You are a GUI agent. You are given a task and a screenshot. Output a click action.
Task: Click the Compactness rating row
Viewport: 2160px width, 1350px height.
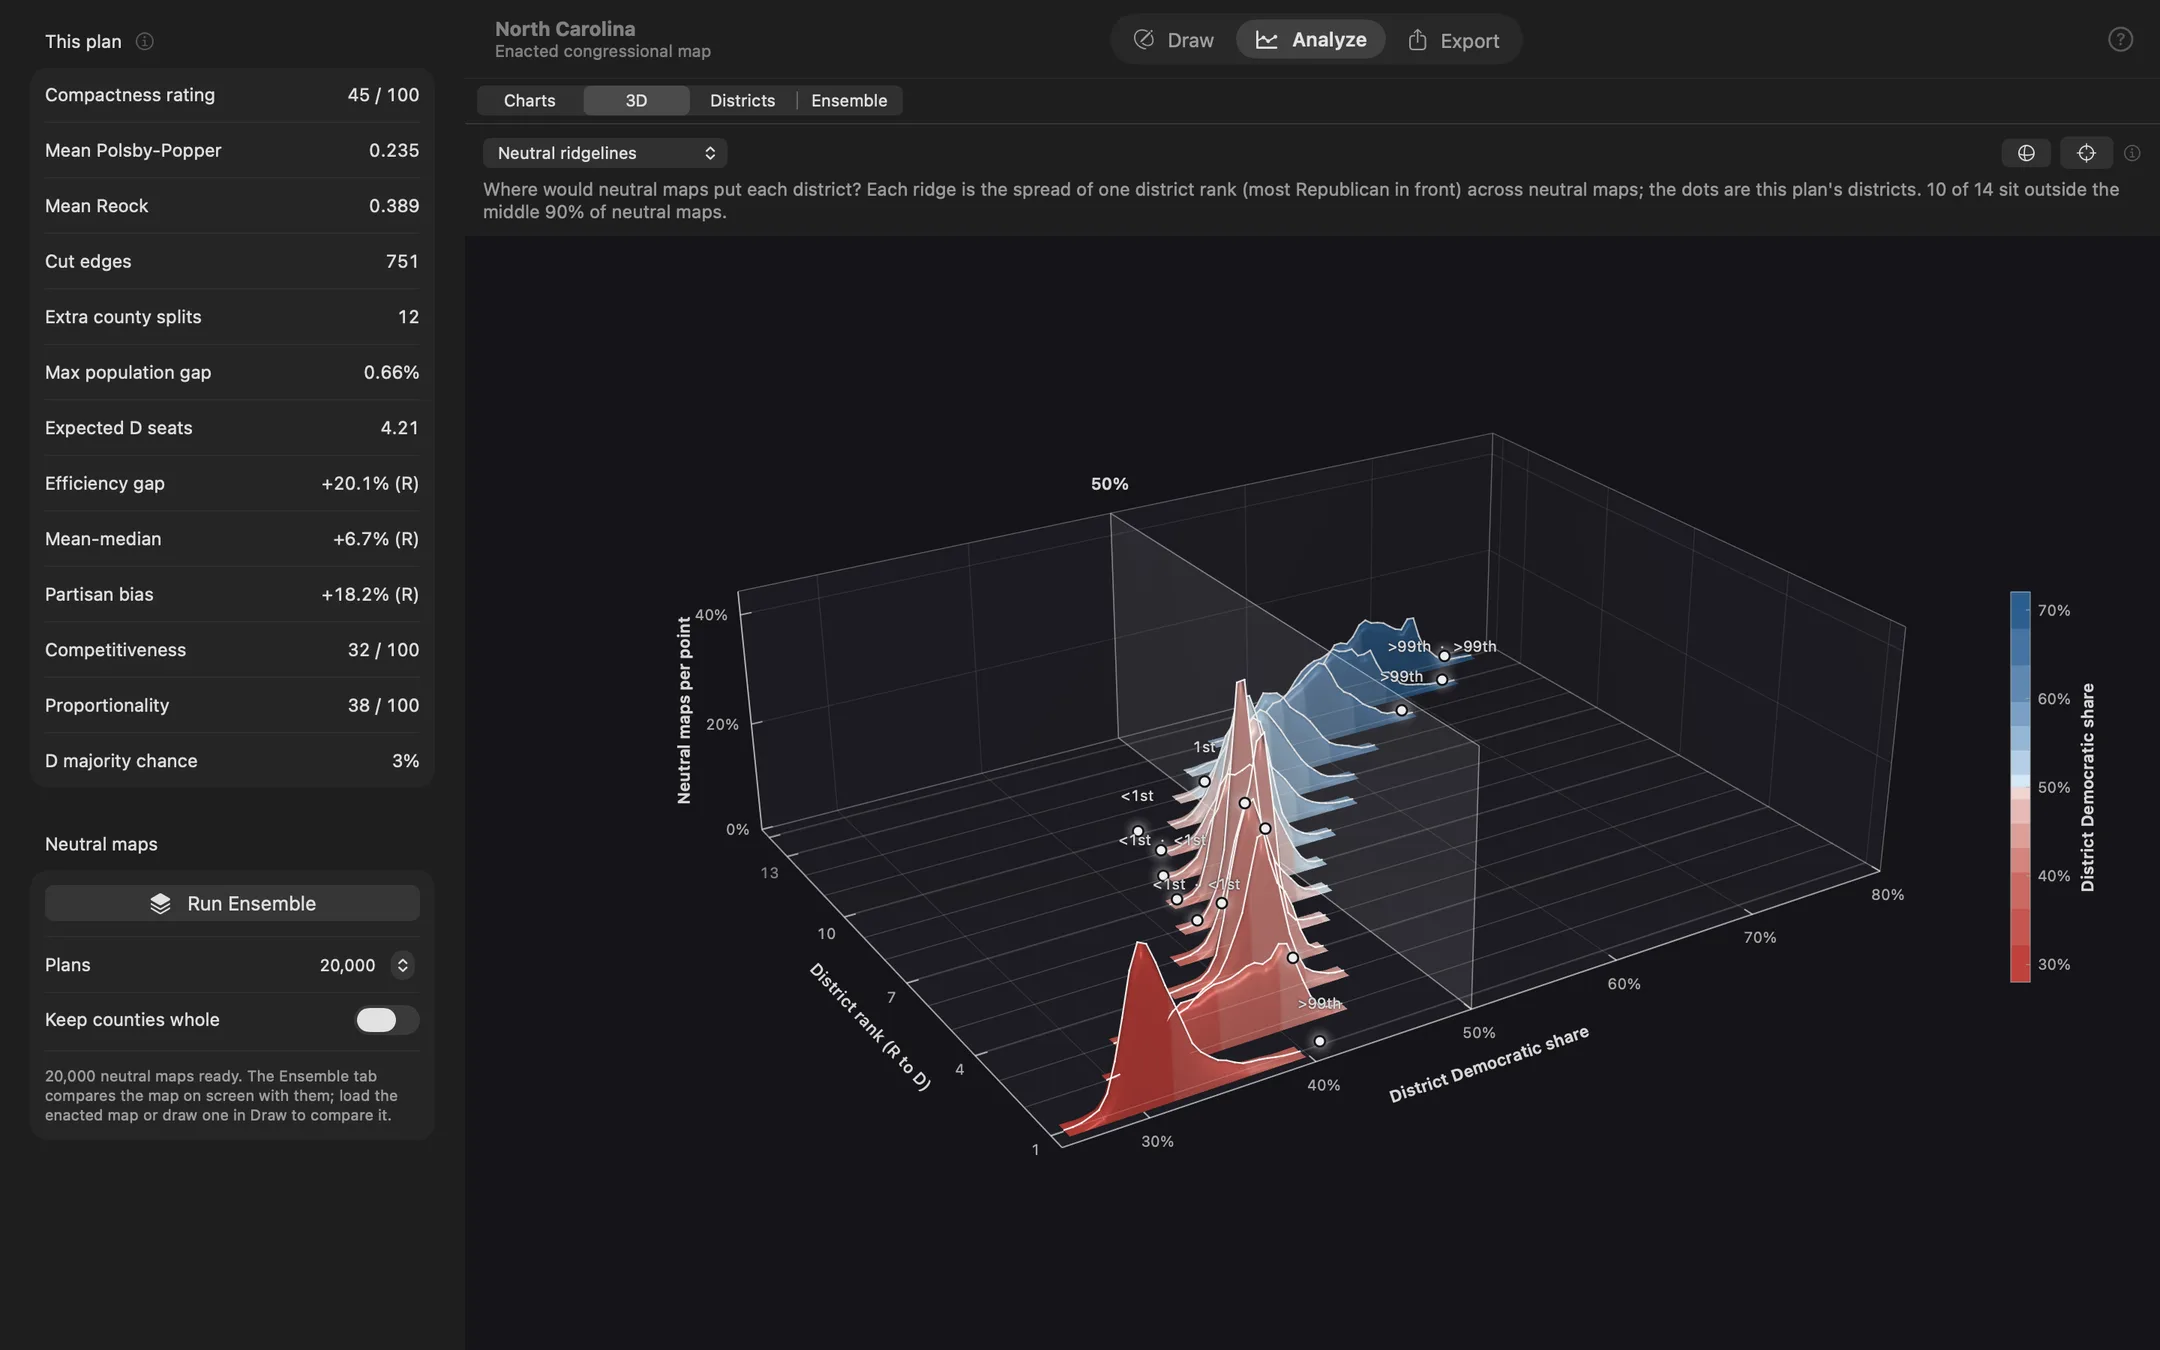point(232,95)
